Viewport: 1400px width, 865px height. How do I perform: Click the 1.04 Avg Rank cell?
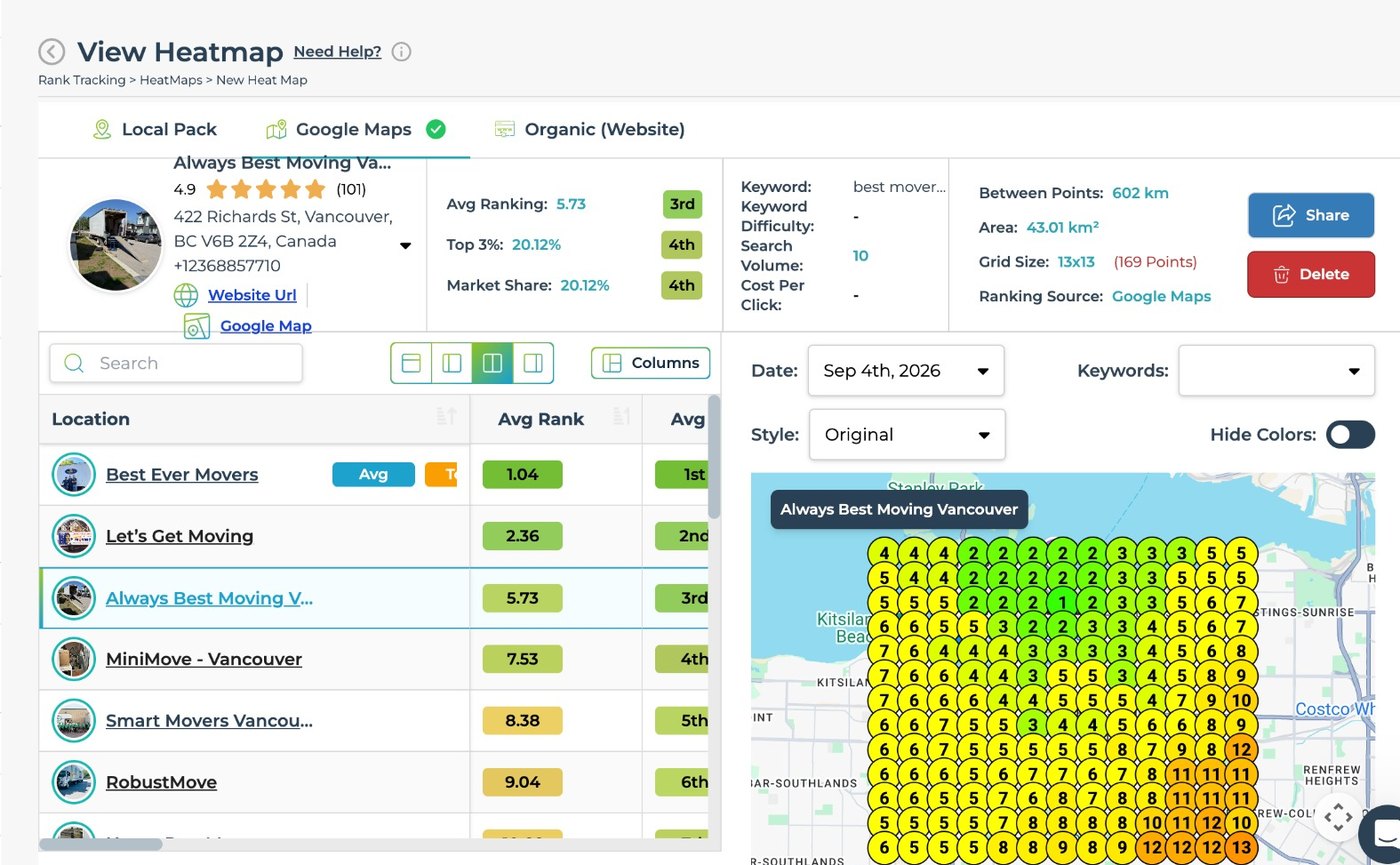click(522, 475)
